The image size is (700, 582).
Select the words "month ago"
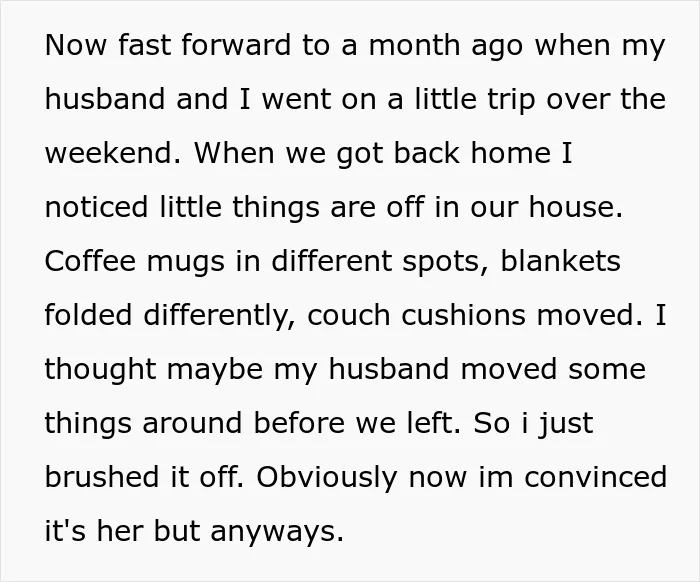pyautogui.click(x=445, y=46)
